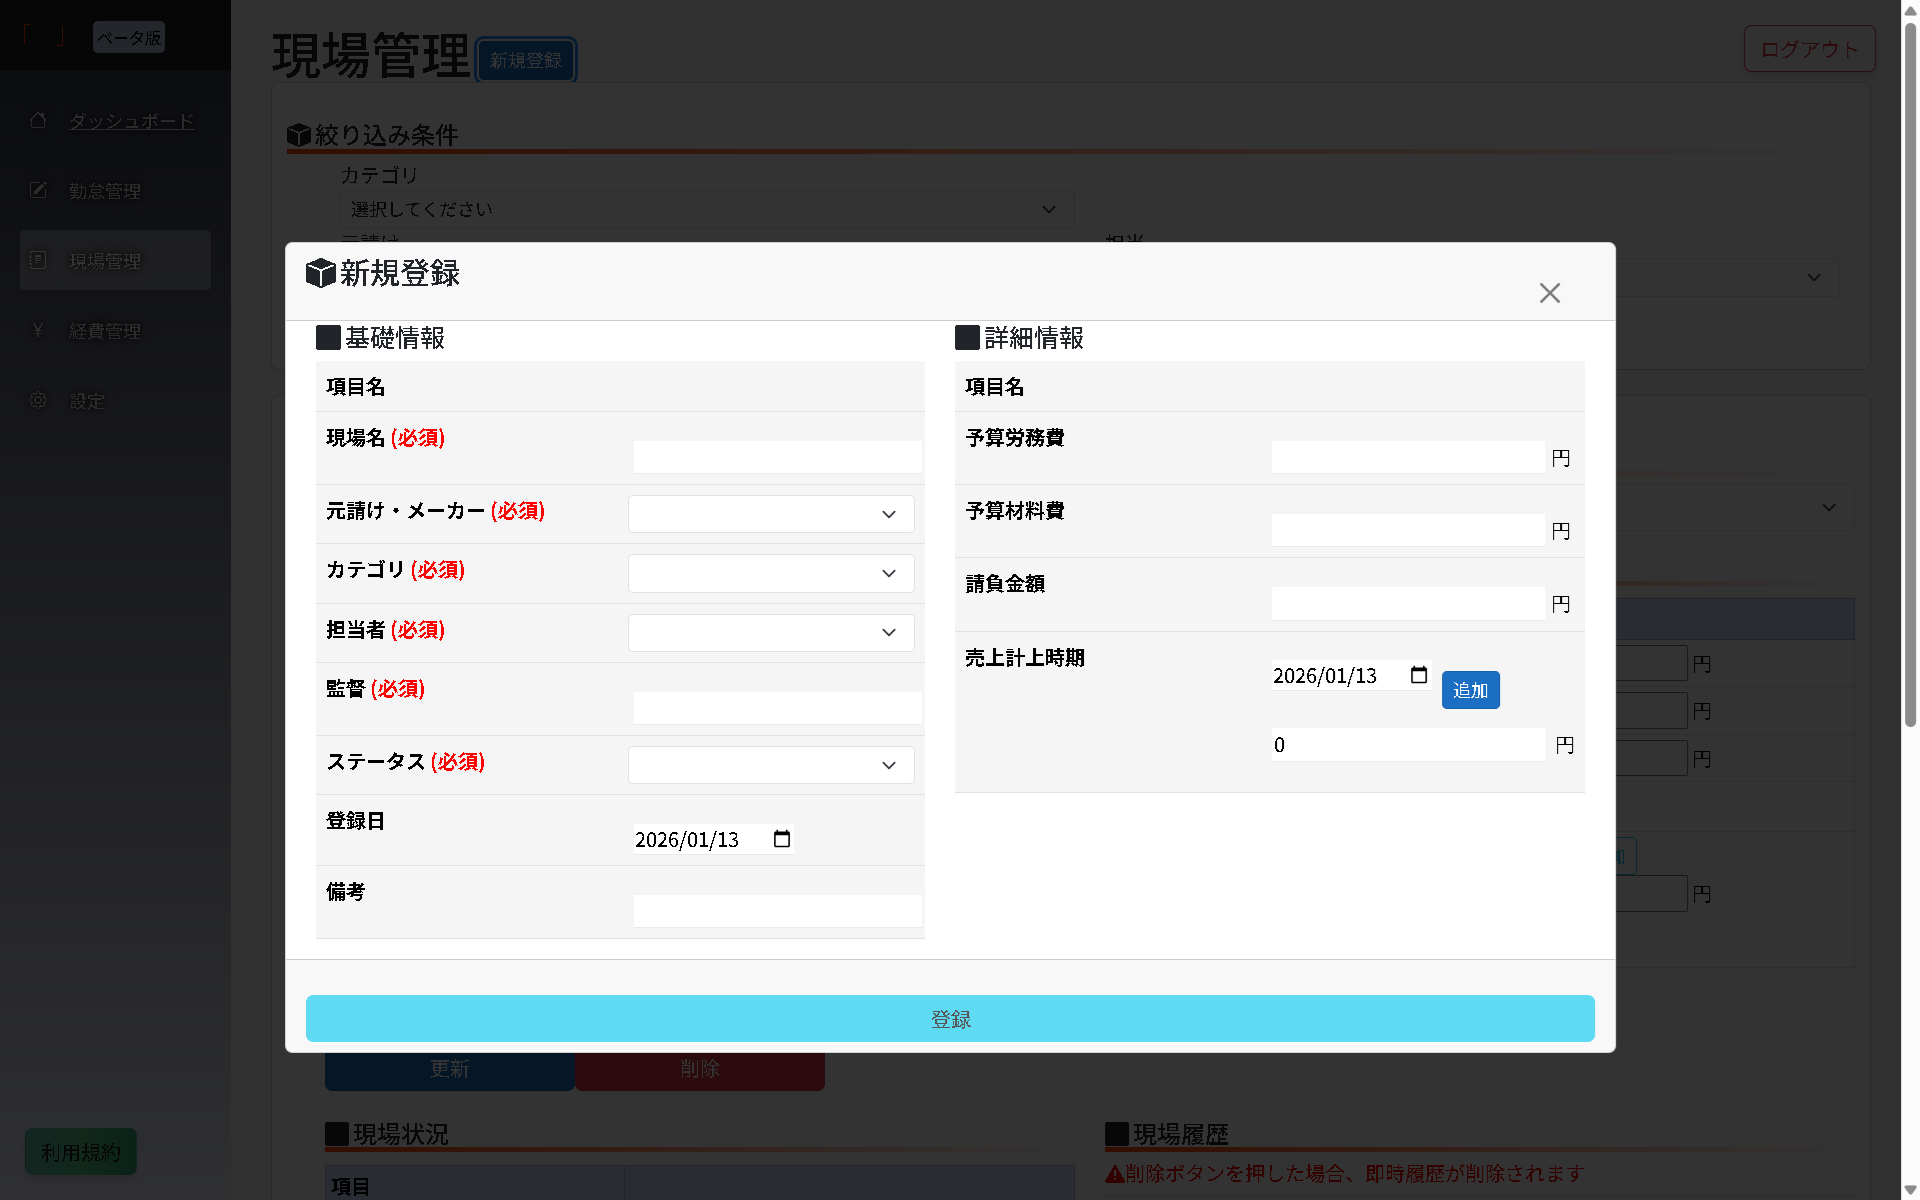Click the dashboard home icon in sidebar

(x=38, y=120)
